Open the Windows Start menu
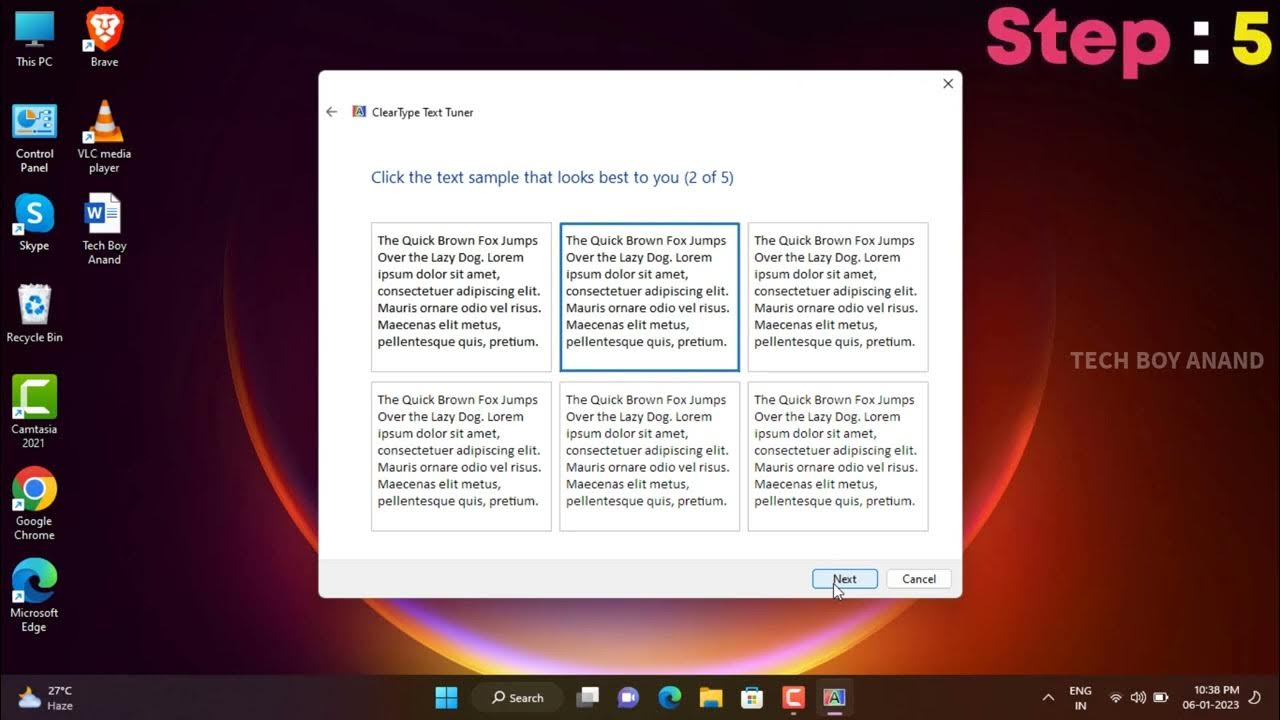Screen dimensions: 1280x720 [x=446, y=697]
